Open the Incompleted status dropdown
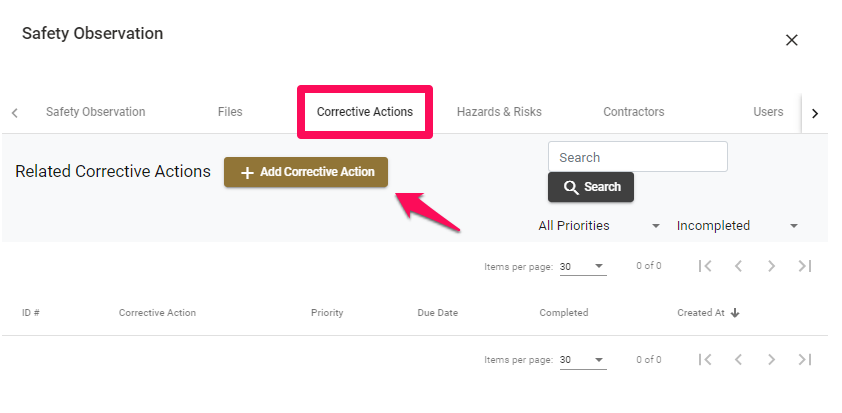This screenshot has height=413, width=842. pyautogui.click(x=738, y=226)
